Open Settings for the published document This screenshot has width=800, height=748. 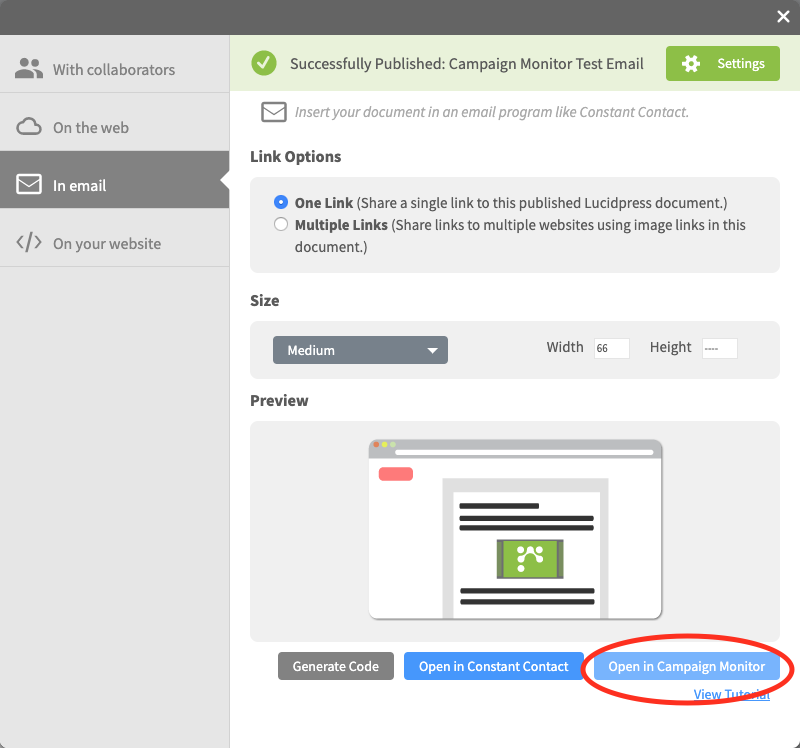point(722,63)
